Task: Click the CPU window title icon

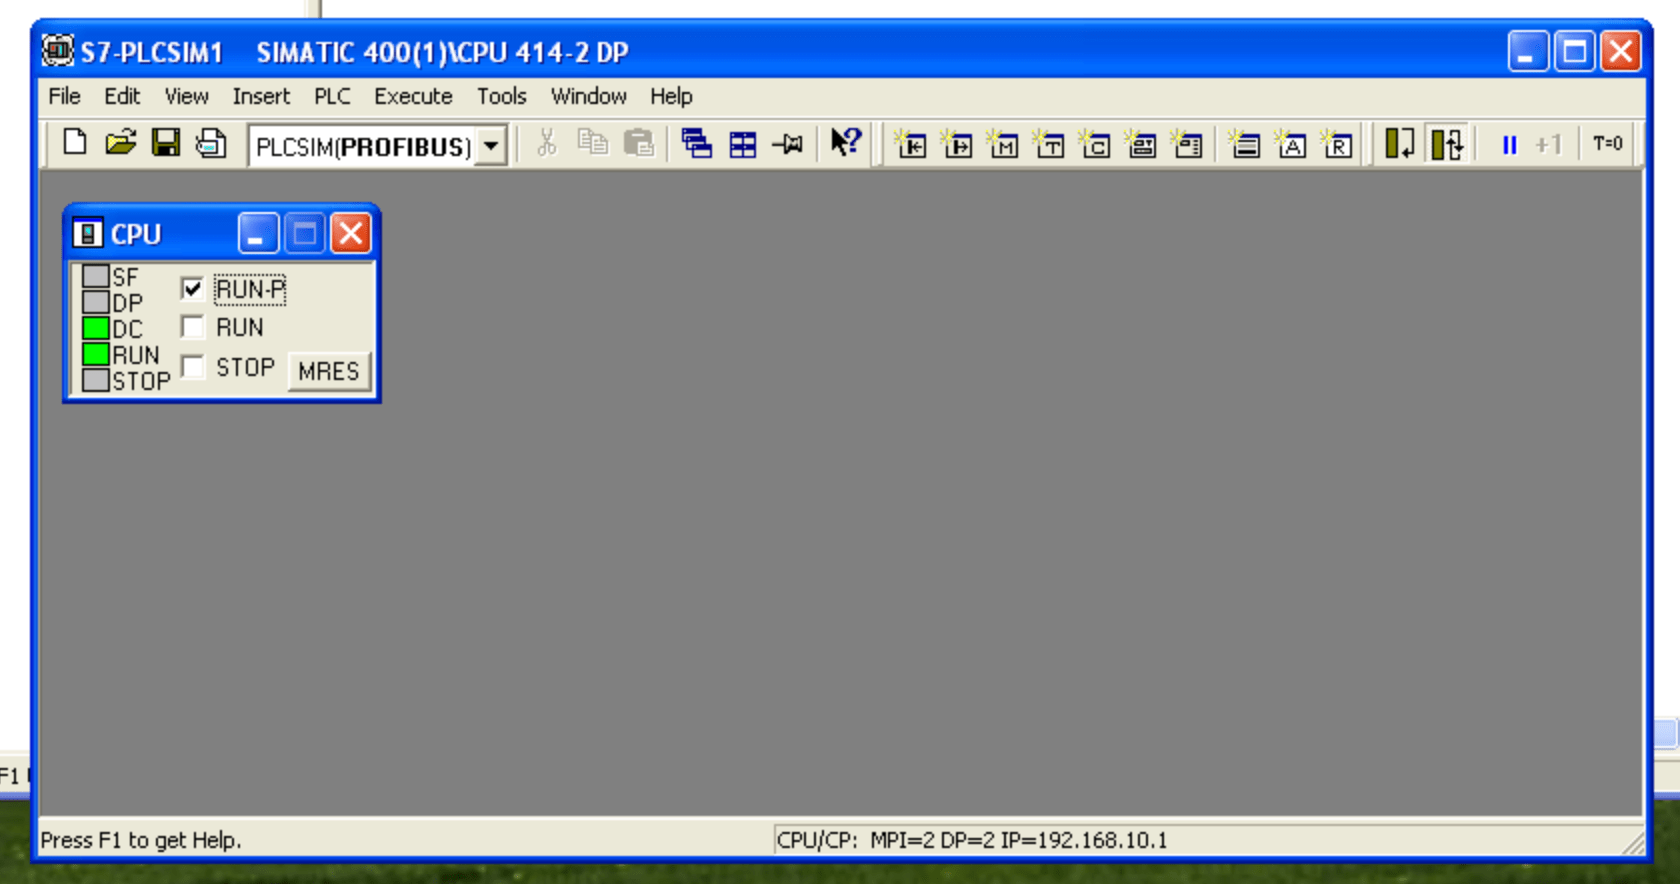Action: 88,234
